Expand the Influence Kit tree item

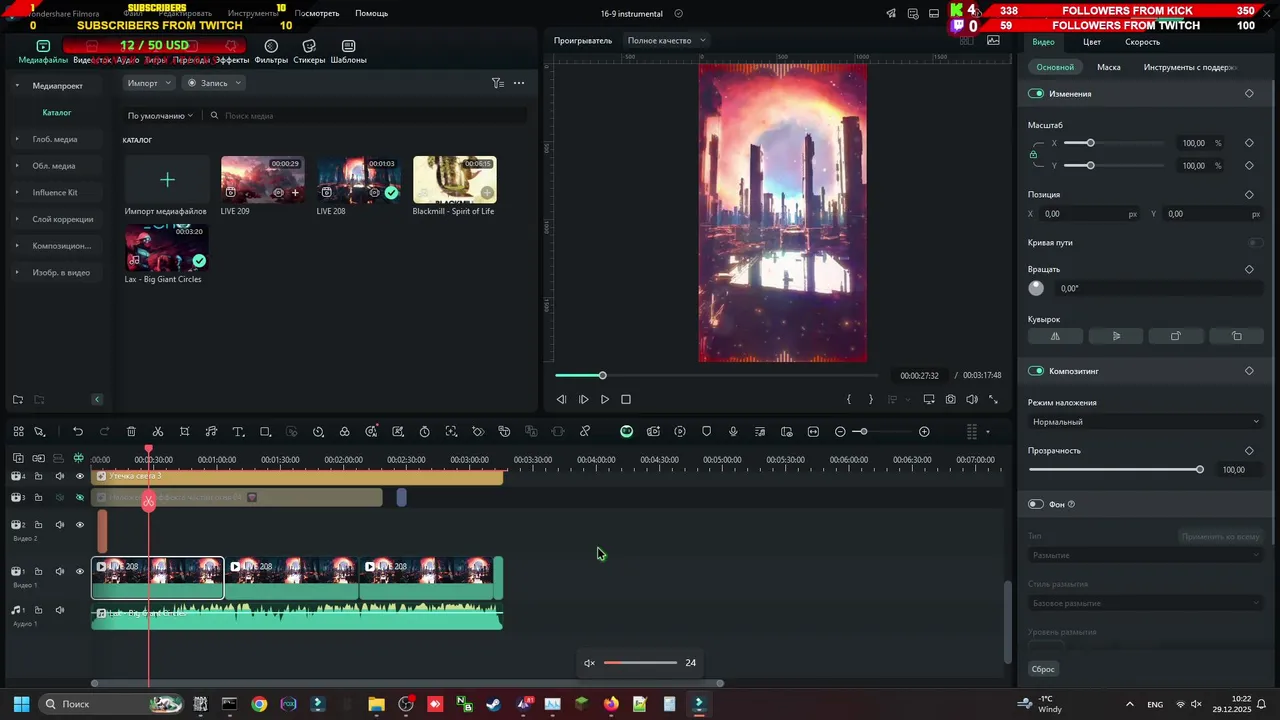tap(17, 192)
